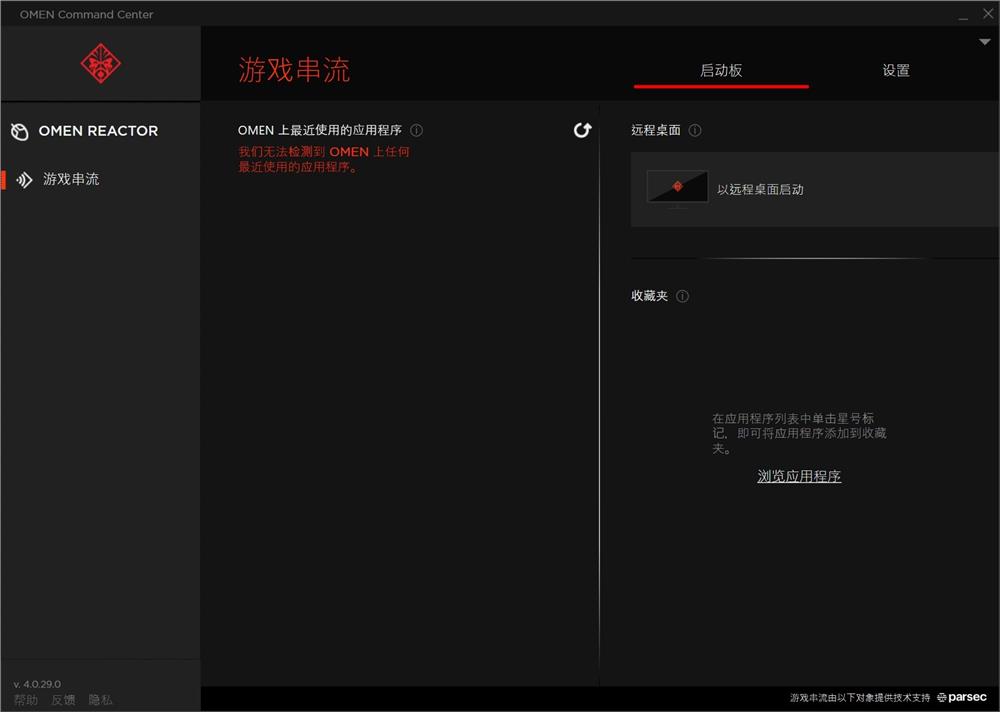Click the streaming icon beside 游戏串流 in sidebar
1000x712 pixels.
point(24,180)
